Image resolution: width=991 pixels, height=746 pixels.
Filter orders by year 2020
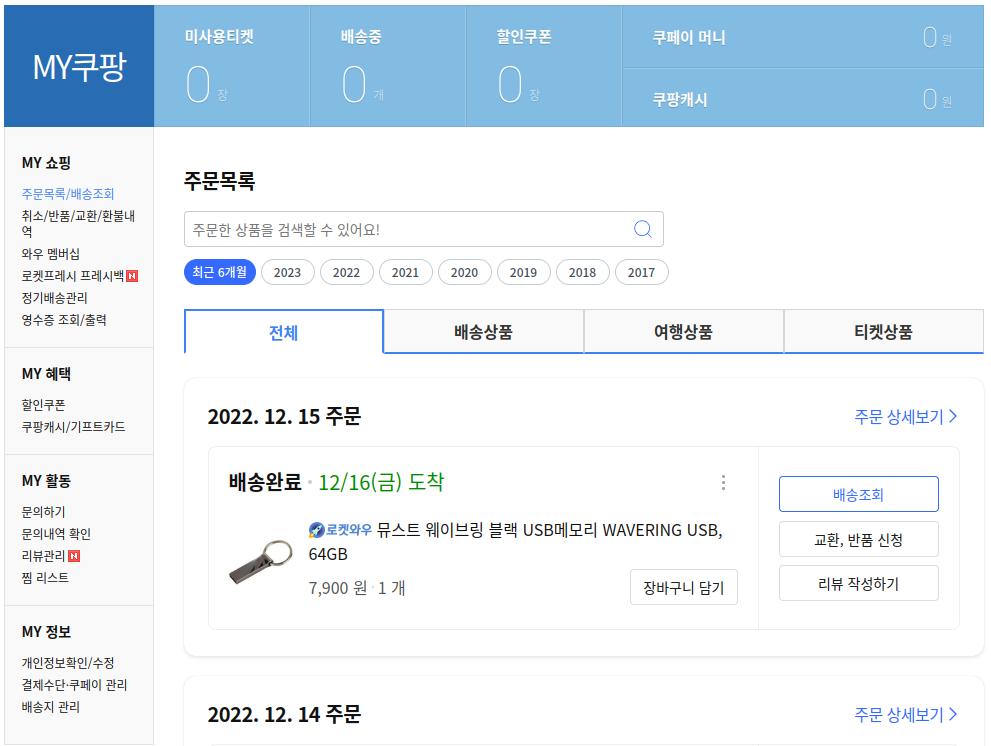pyautogui.click(x=465, y=272)
